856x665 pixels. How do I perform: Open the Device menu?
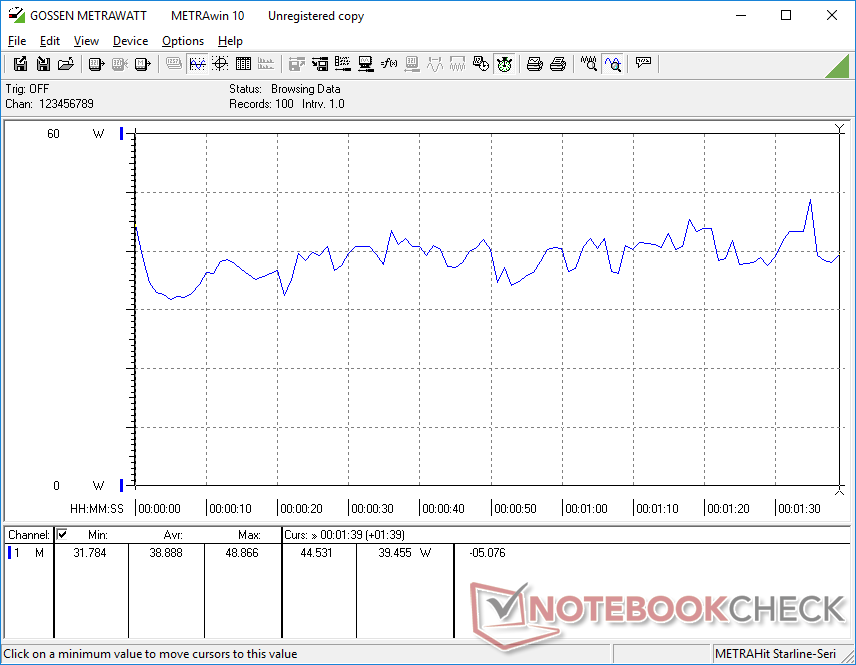(130, 41)
